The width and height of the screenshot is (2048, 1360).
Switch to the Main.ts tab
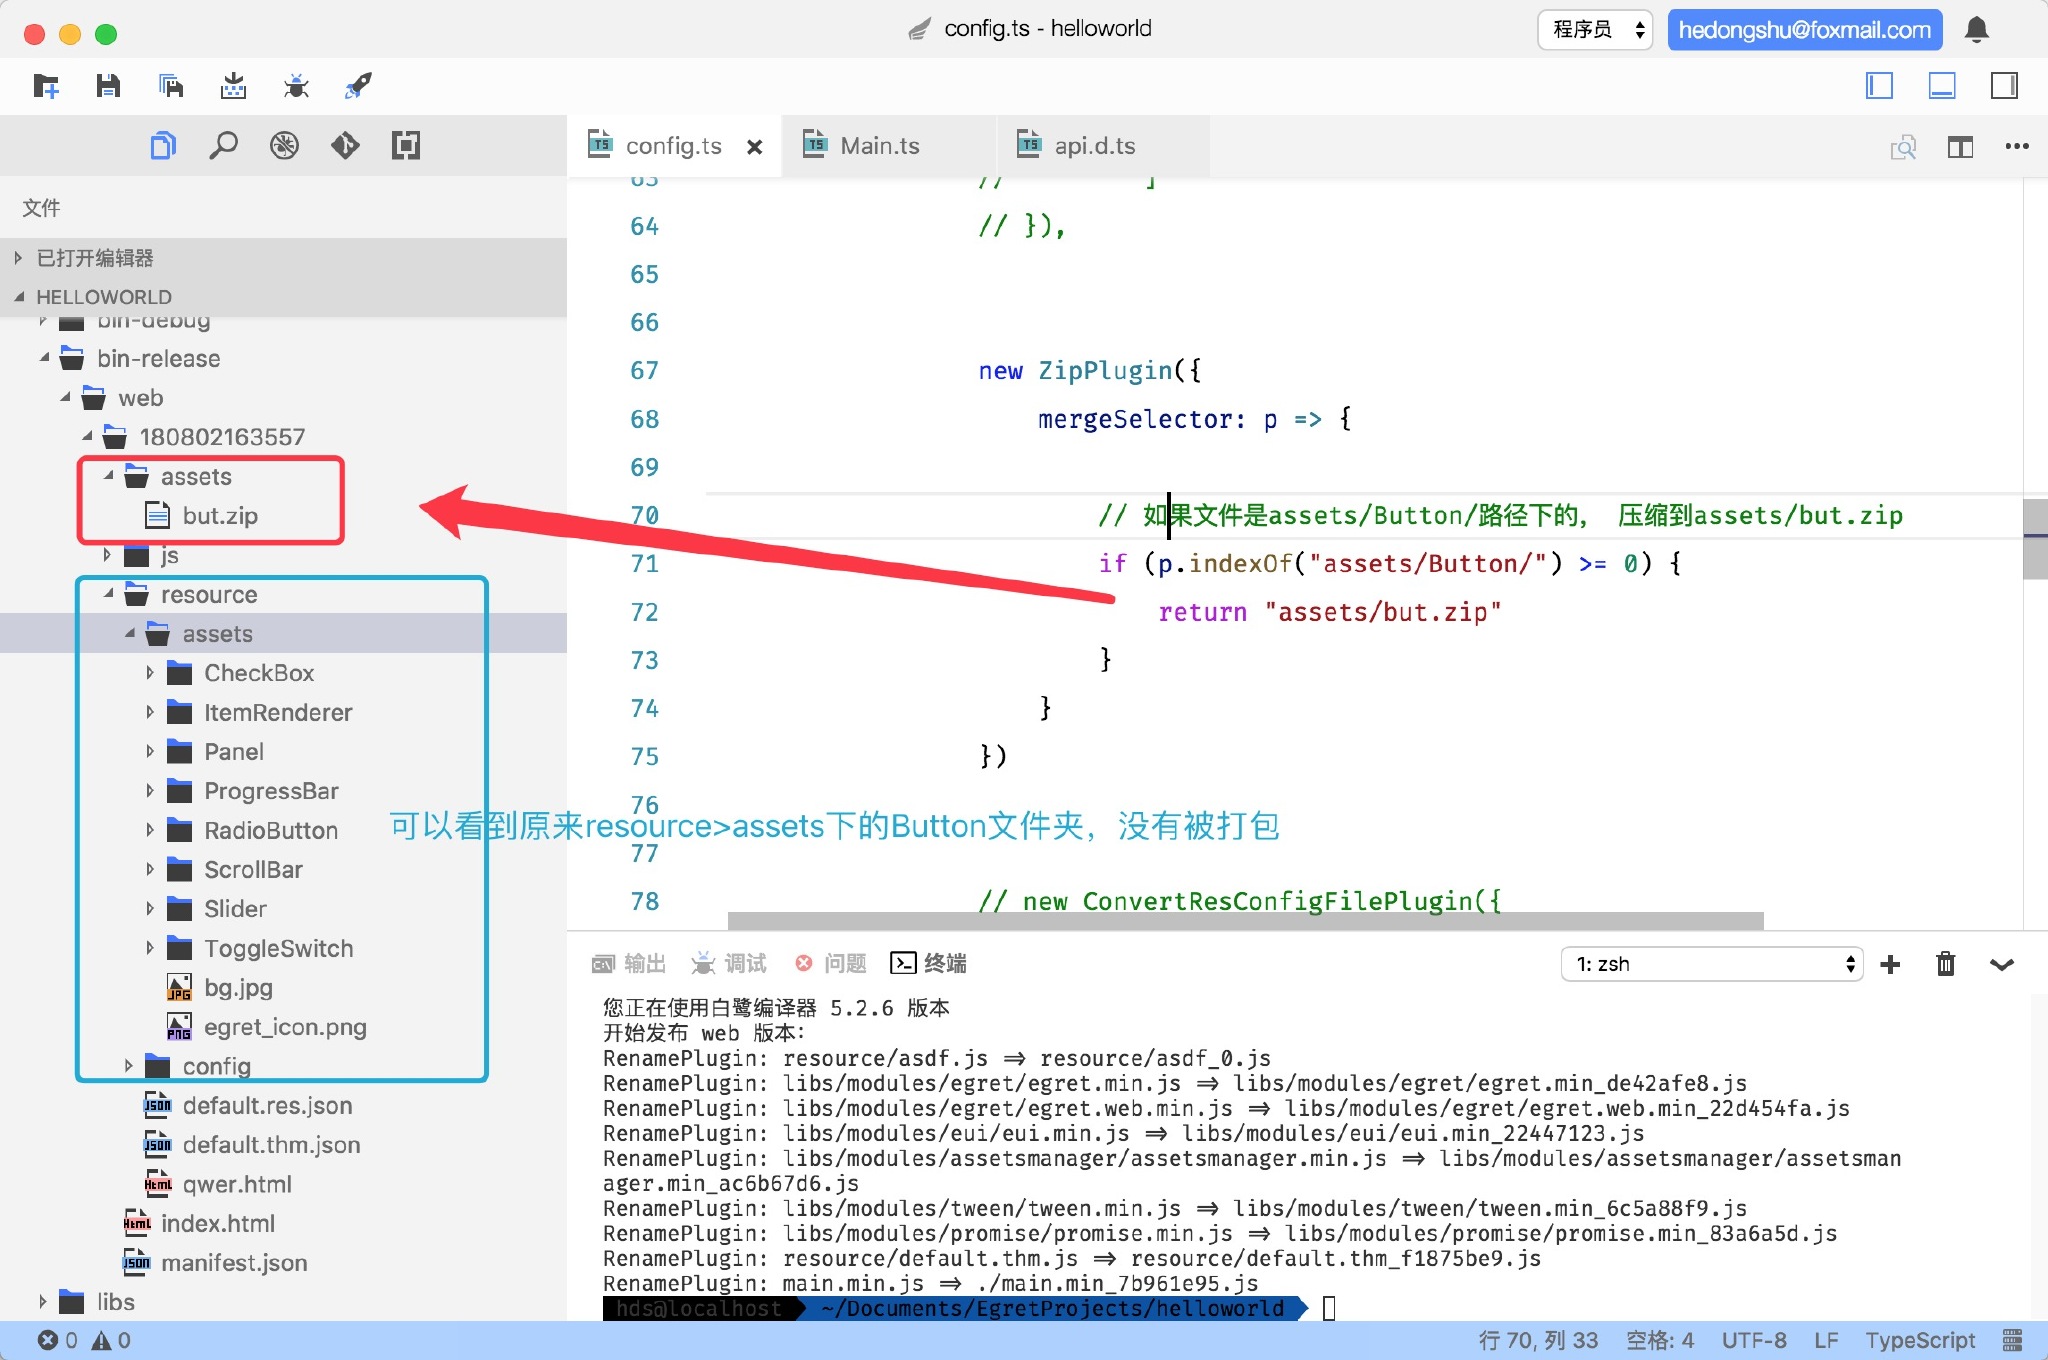click(x=879, y=146)
